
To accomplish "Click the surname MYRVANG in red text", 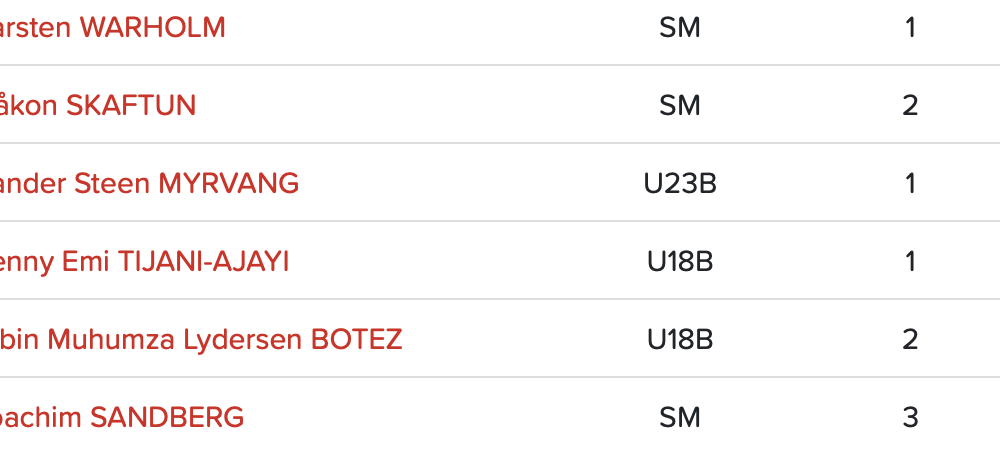I will click(x=228, y=184).
